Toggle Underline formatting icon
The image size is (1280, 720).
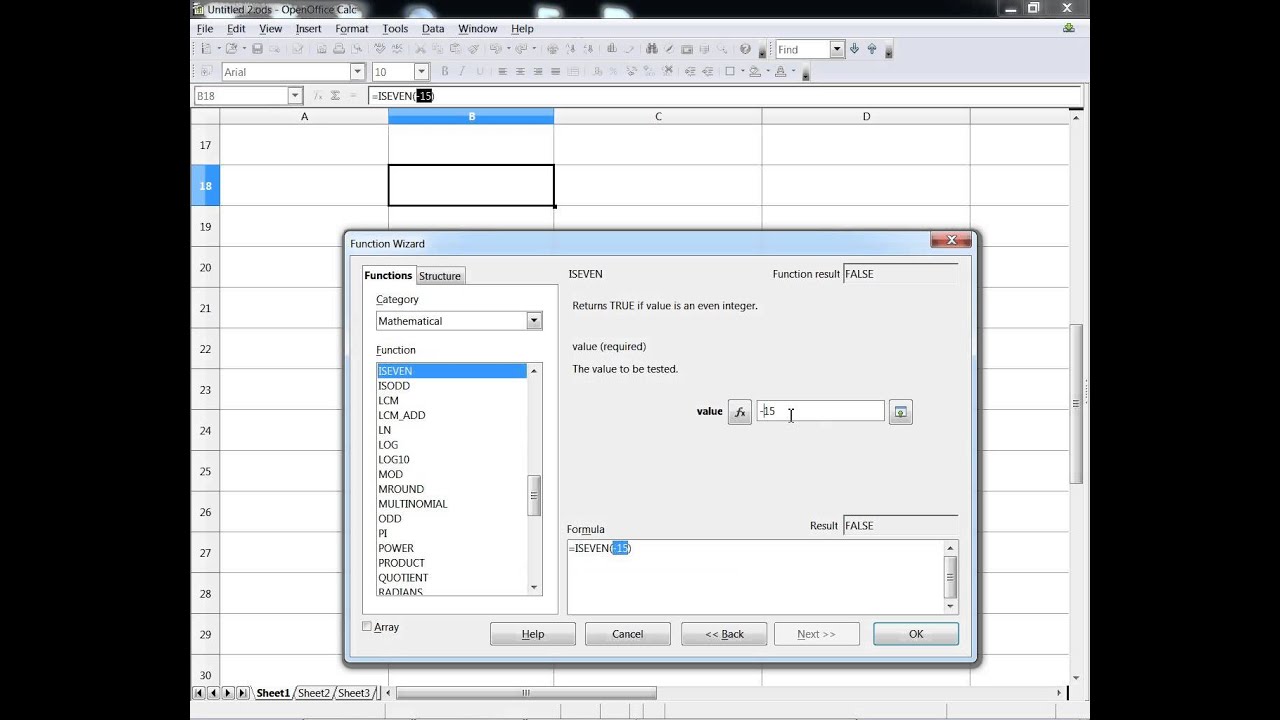coord(480,71)
